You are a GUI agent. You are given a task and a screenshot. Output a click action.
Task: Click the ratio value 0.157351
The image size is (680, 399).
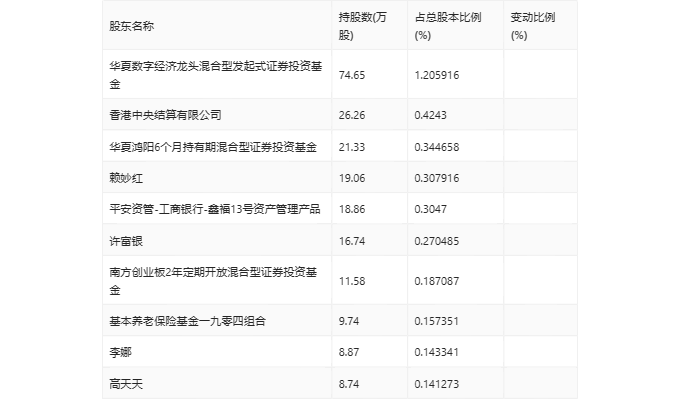point(437,321)
